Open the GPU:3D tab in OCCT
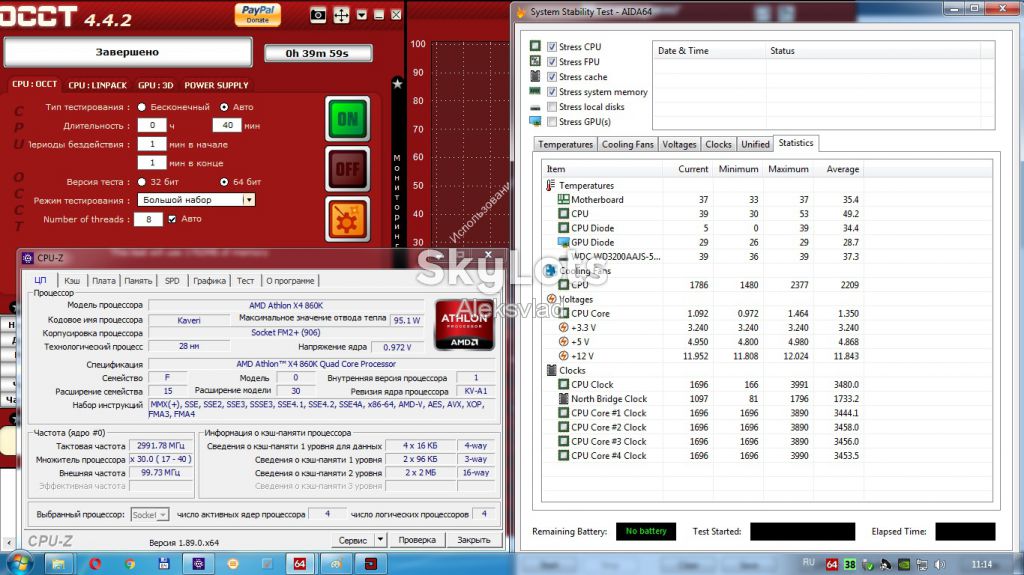1024x575 pixels. (x=155, y=85)
